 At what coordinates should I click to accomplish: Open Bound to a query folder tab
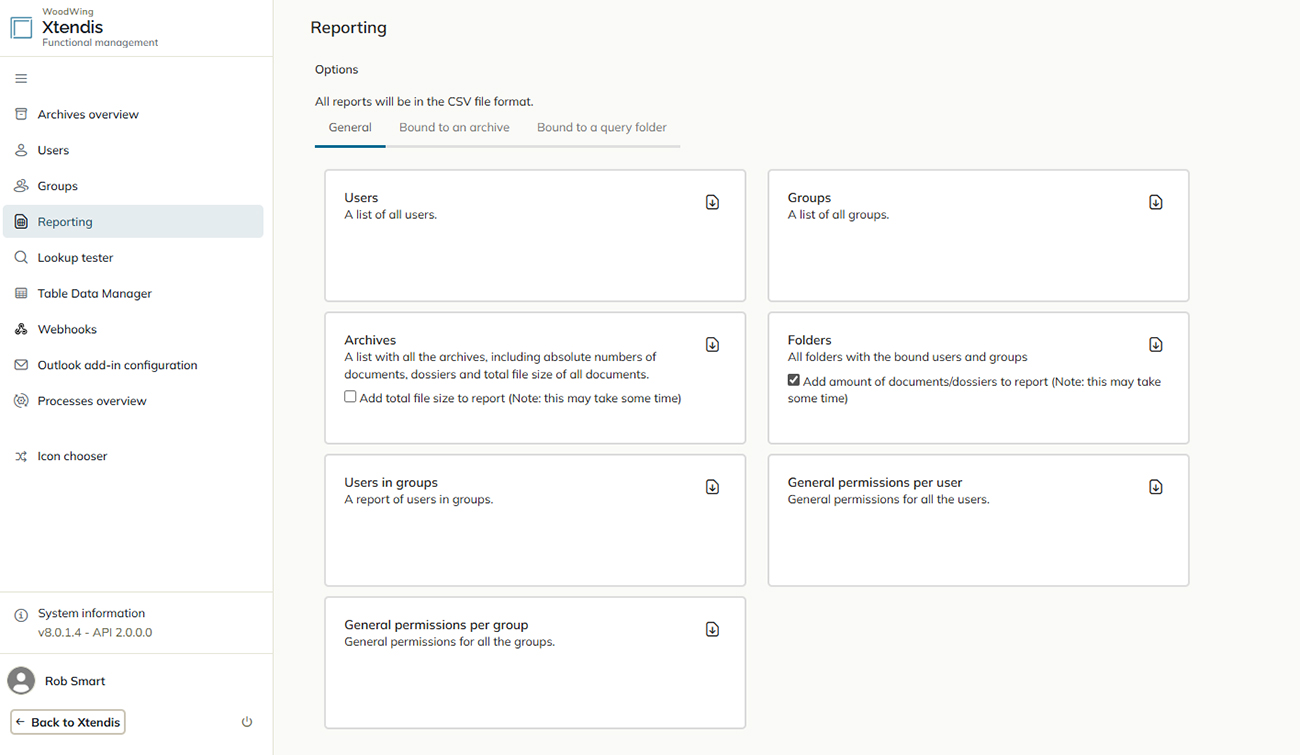[x=602, y=128]
